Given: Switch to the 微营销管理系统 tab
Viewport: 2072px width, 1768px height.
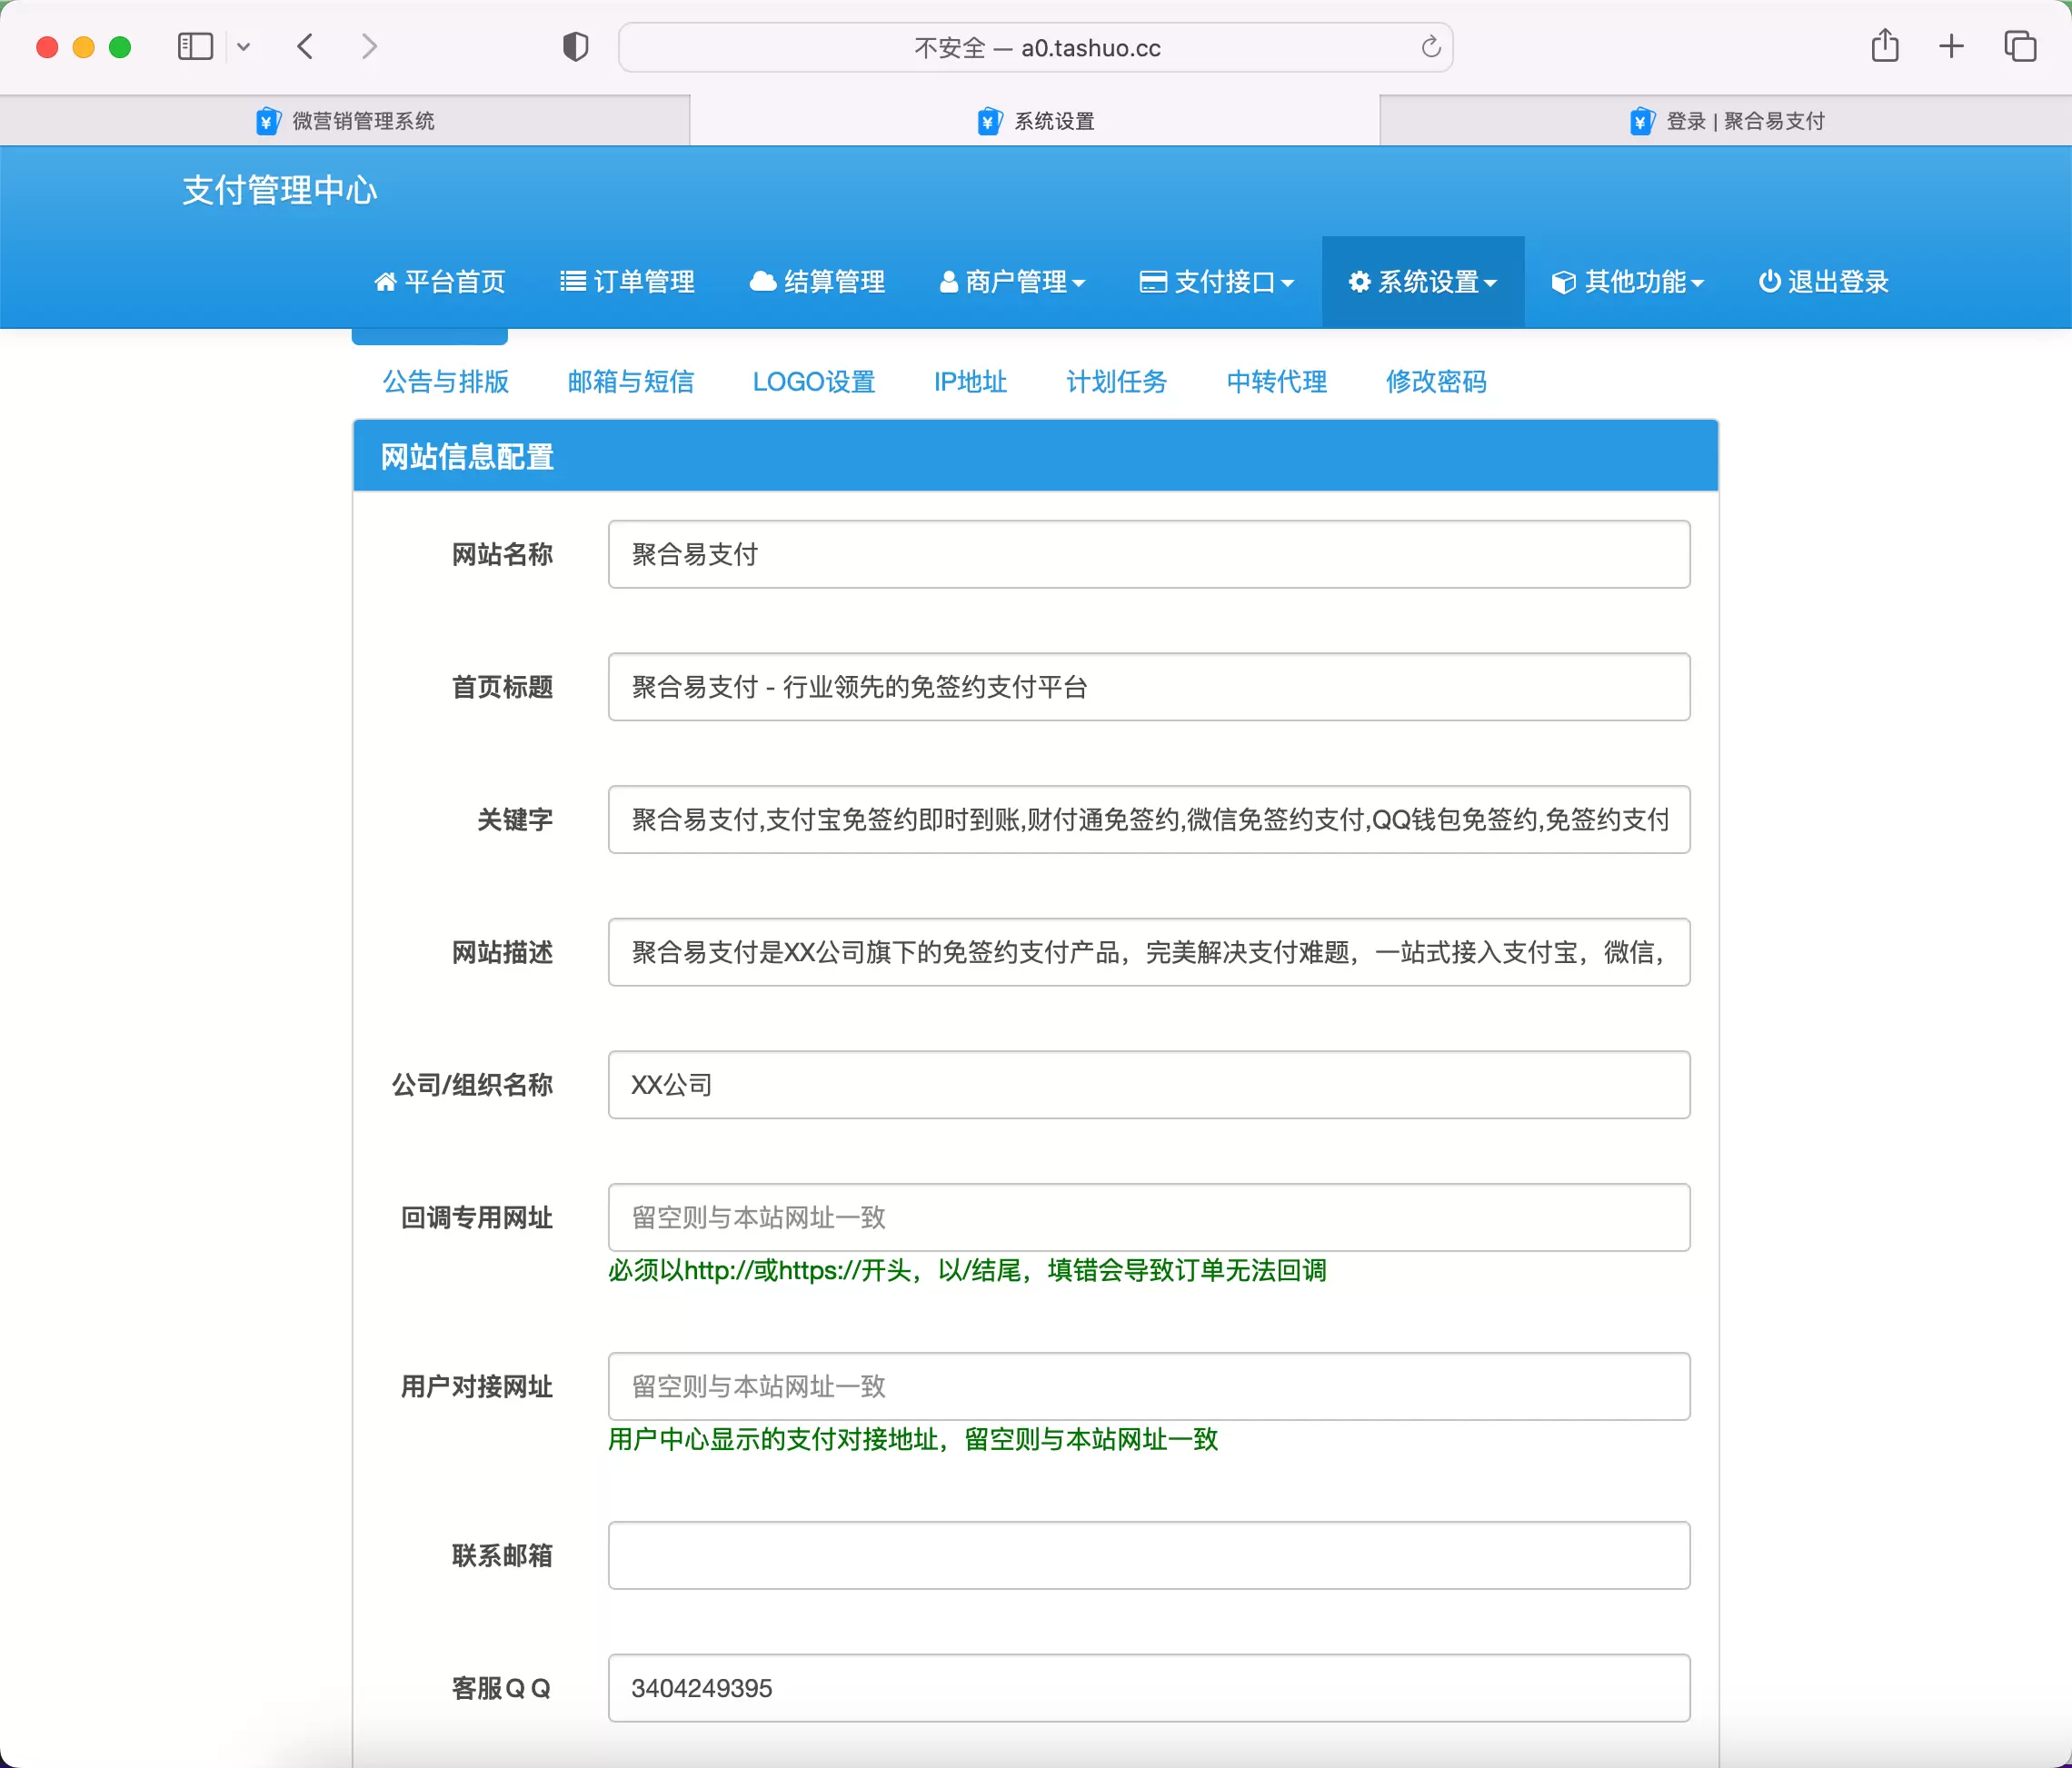Looking at the screenshot, I should pos(345,121).
